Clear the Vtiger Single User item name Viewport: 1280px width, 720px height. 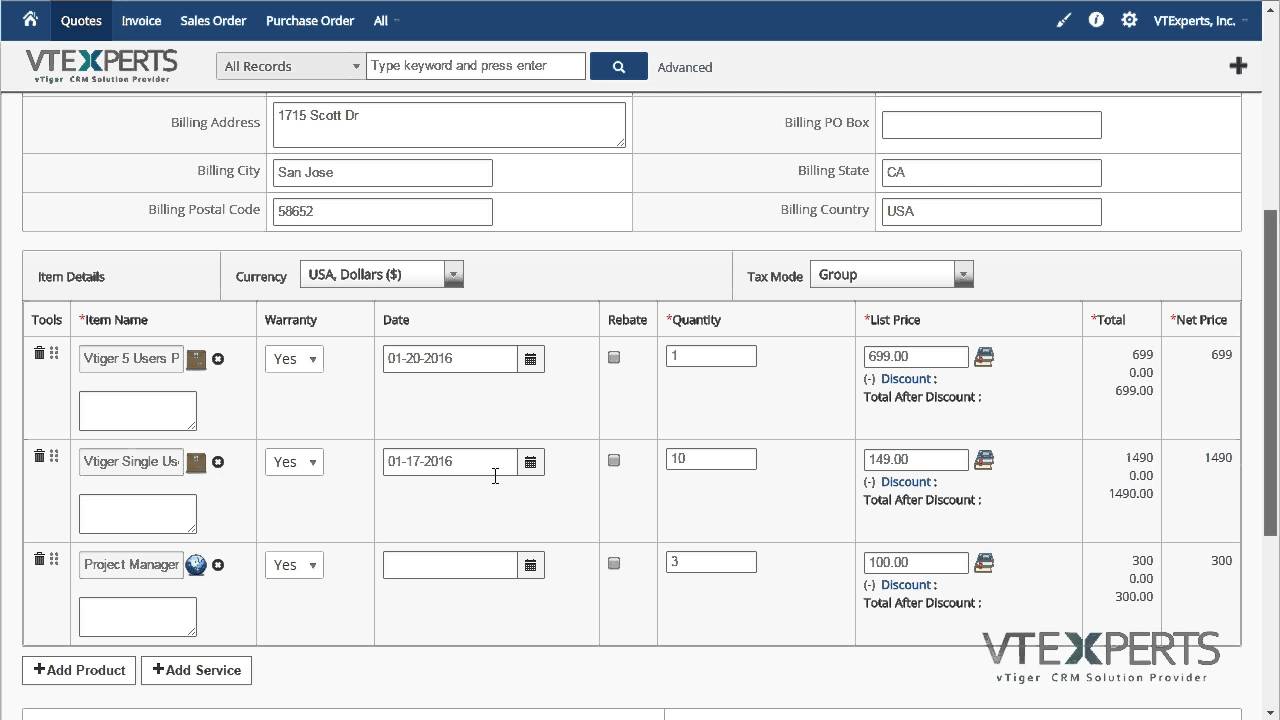pyautogui.click(x=218, y=462)
